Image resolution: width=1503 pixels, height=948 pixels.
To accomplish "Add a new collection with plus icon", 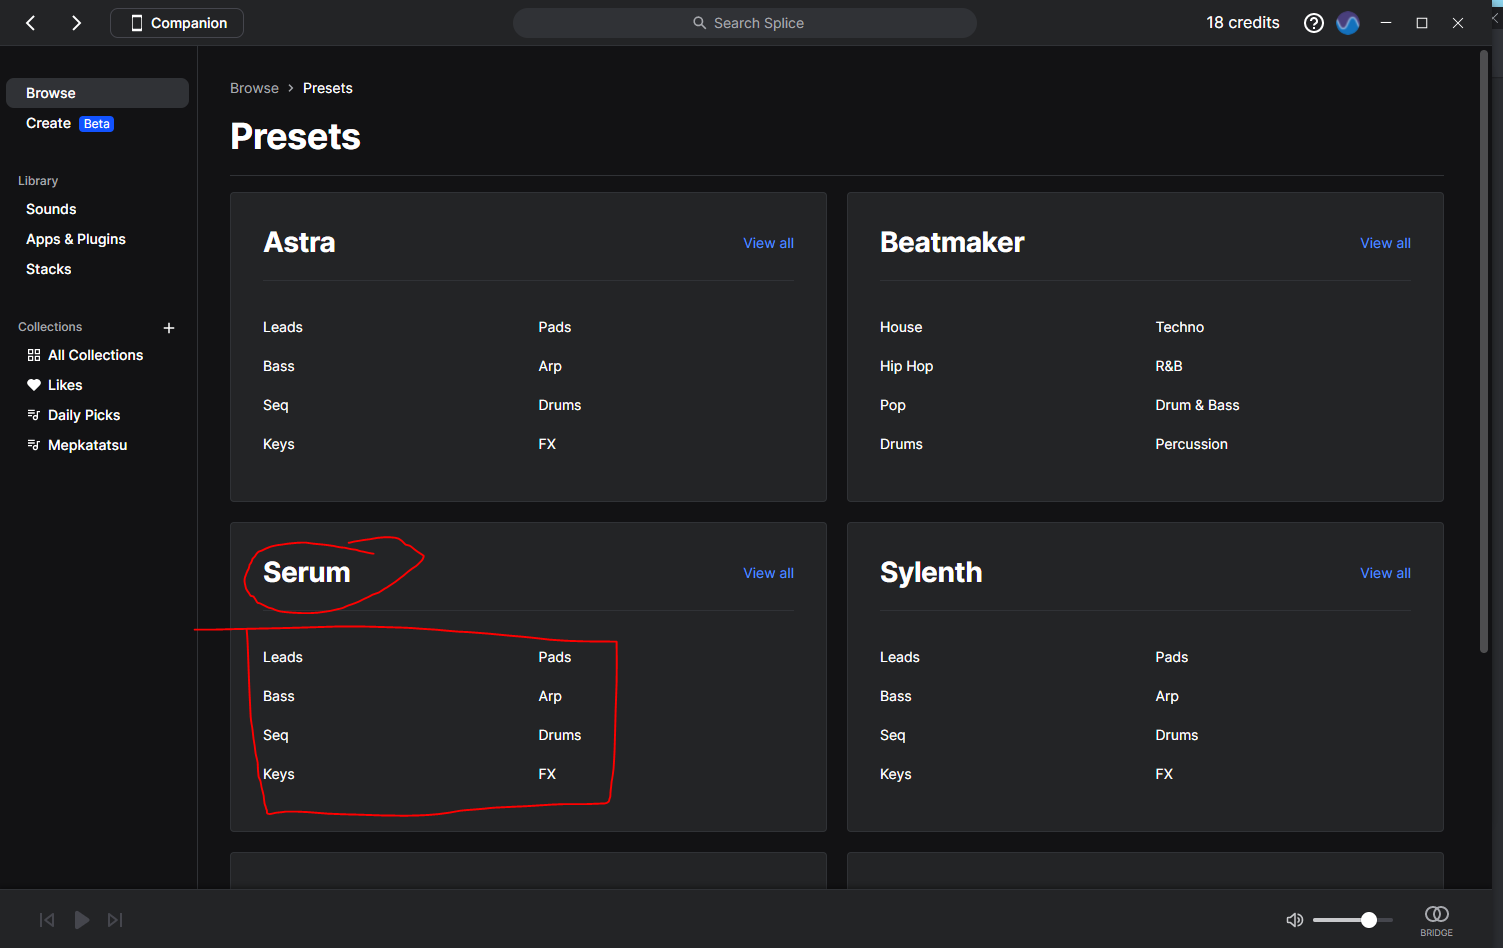I will [x=169, y=328].
